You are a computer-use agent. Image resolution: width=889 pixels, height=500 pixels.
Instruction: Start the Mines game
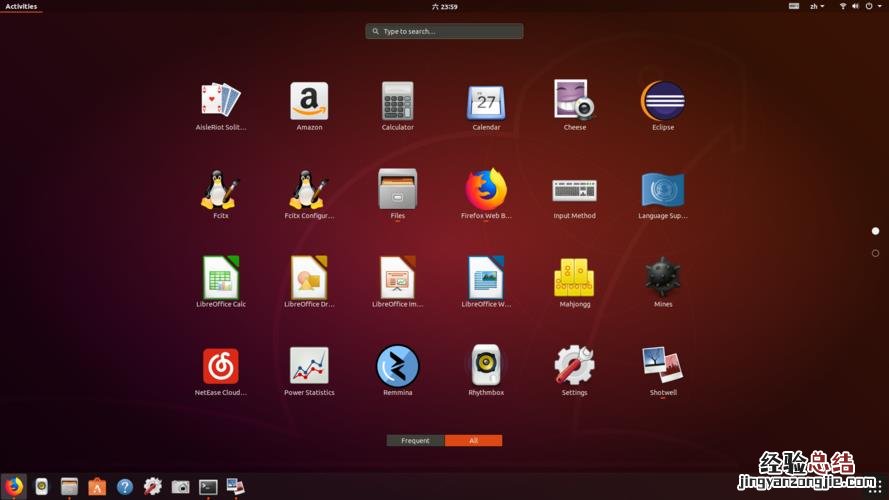click(x=663, y=283)
